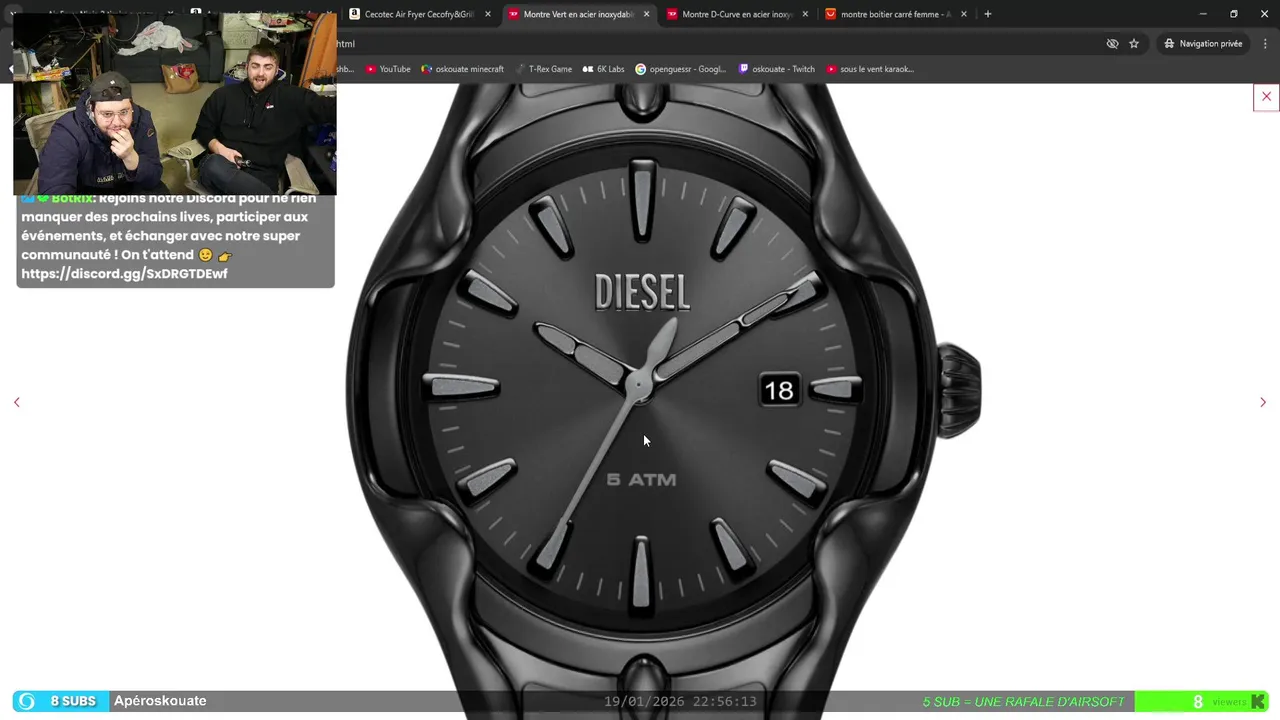Viewport: 1280px width, 720px height.
Task: Click the Discord invite link in chat
Action: (124, 273)
